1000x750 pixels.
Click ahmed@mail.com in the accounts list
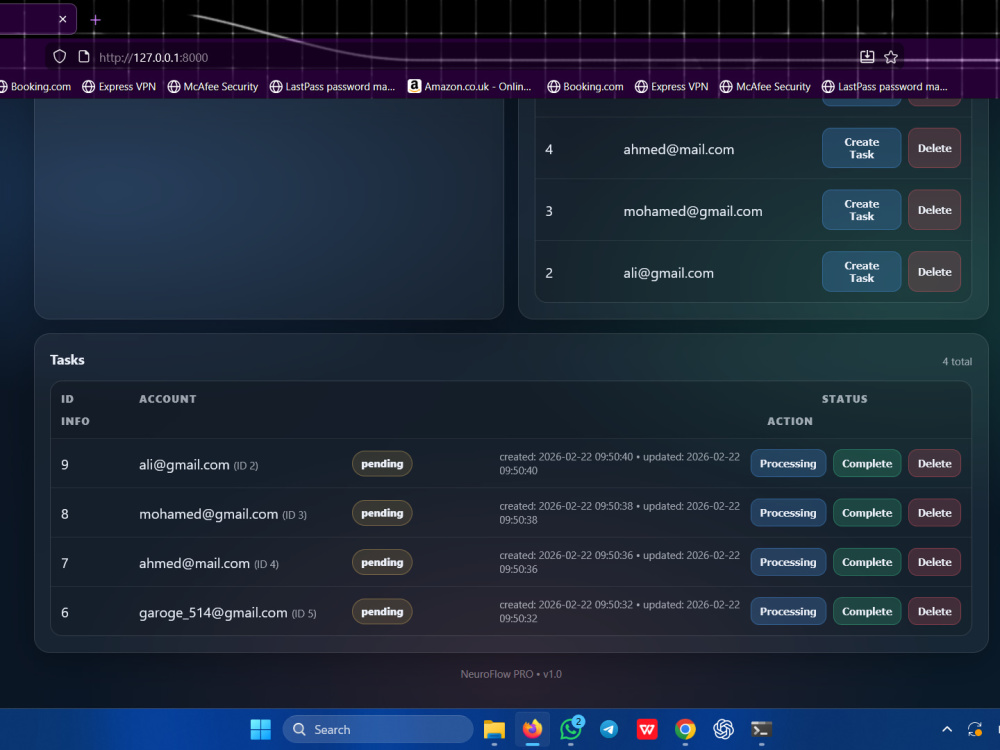point(679,149)
